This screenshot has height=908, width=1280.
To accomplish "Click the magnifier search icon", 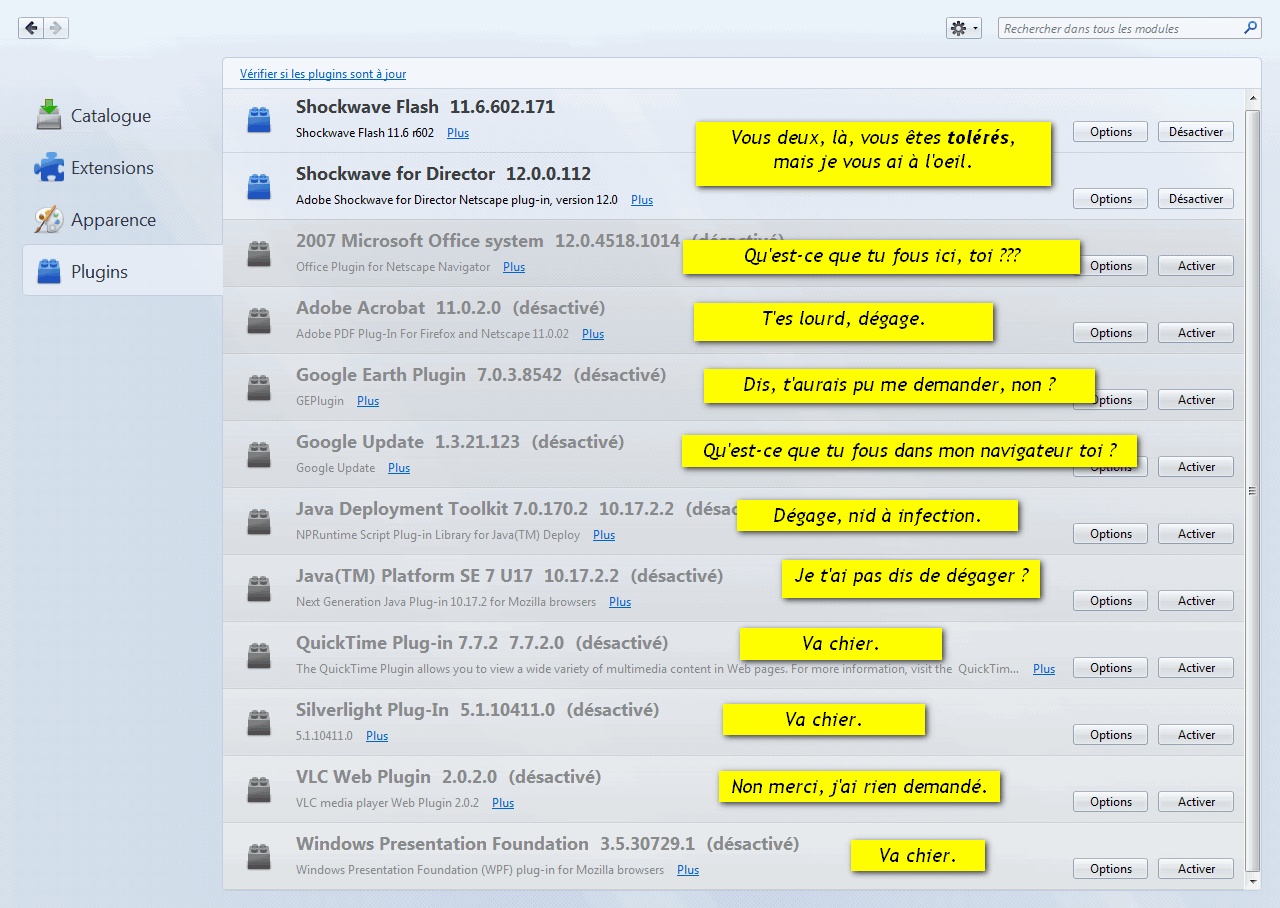I will (x=1251, y=28).
